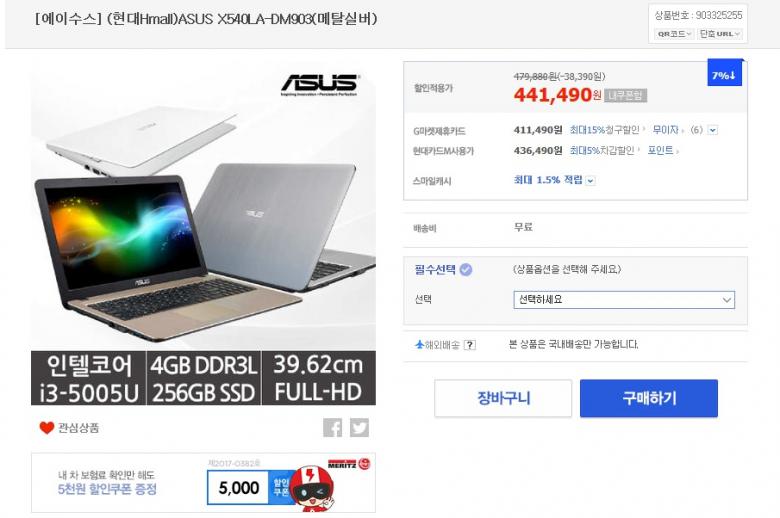This screenshot has height=518, width=780.
Task: Share product via Twitter icon
Action: pyautogui.click(x=360, y=427)
